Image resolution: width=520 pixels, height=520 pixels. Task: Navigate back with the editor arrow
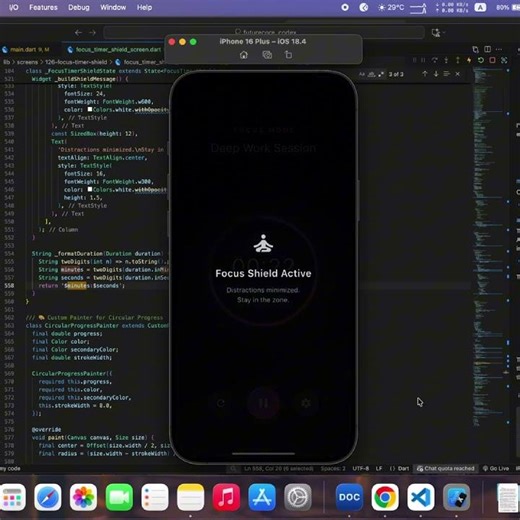78,33
